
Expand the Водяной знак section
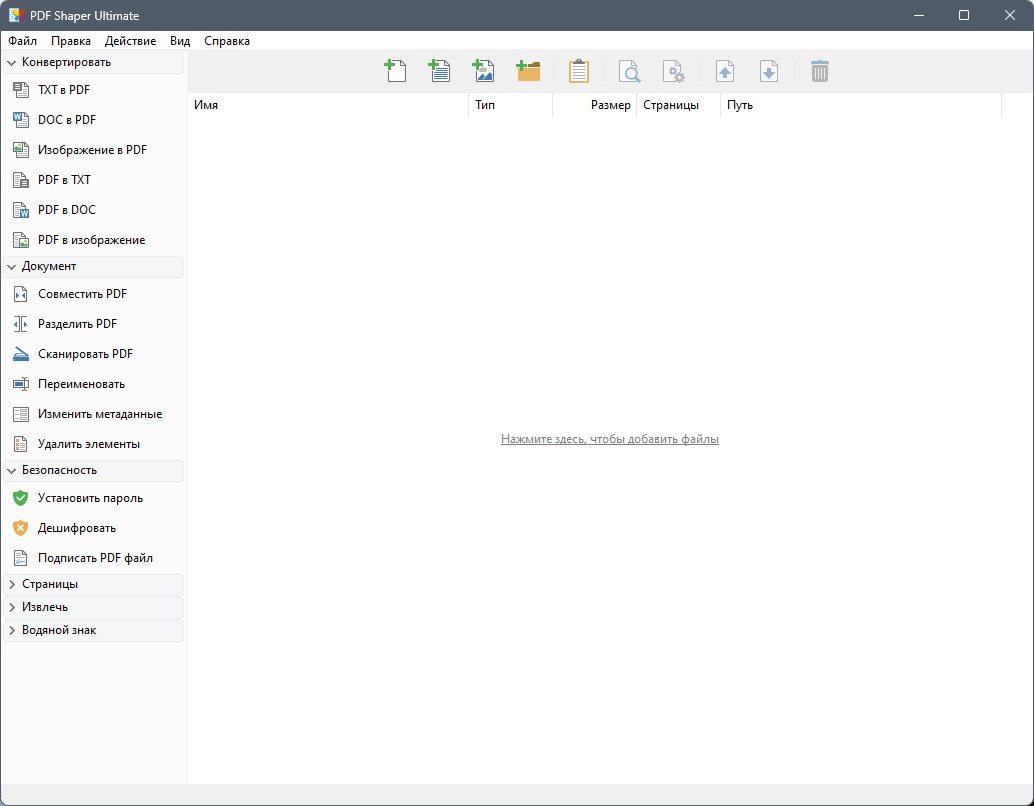pos(59,630)
